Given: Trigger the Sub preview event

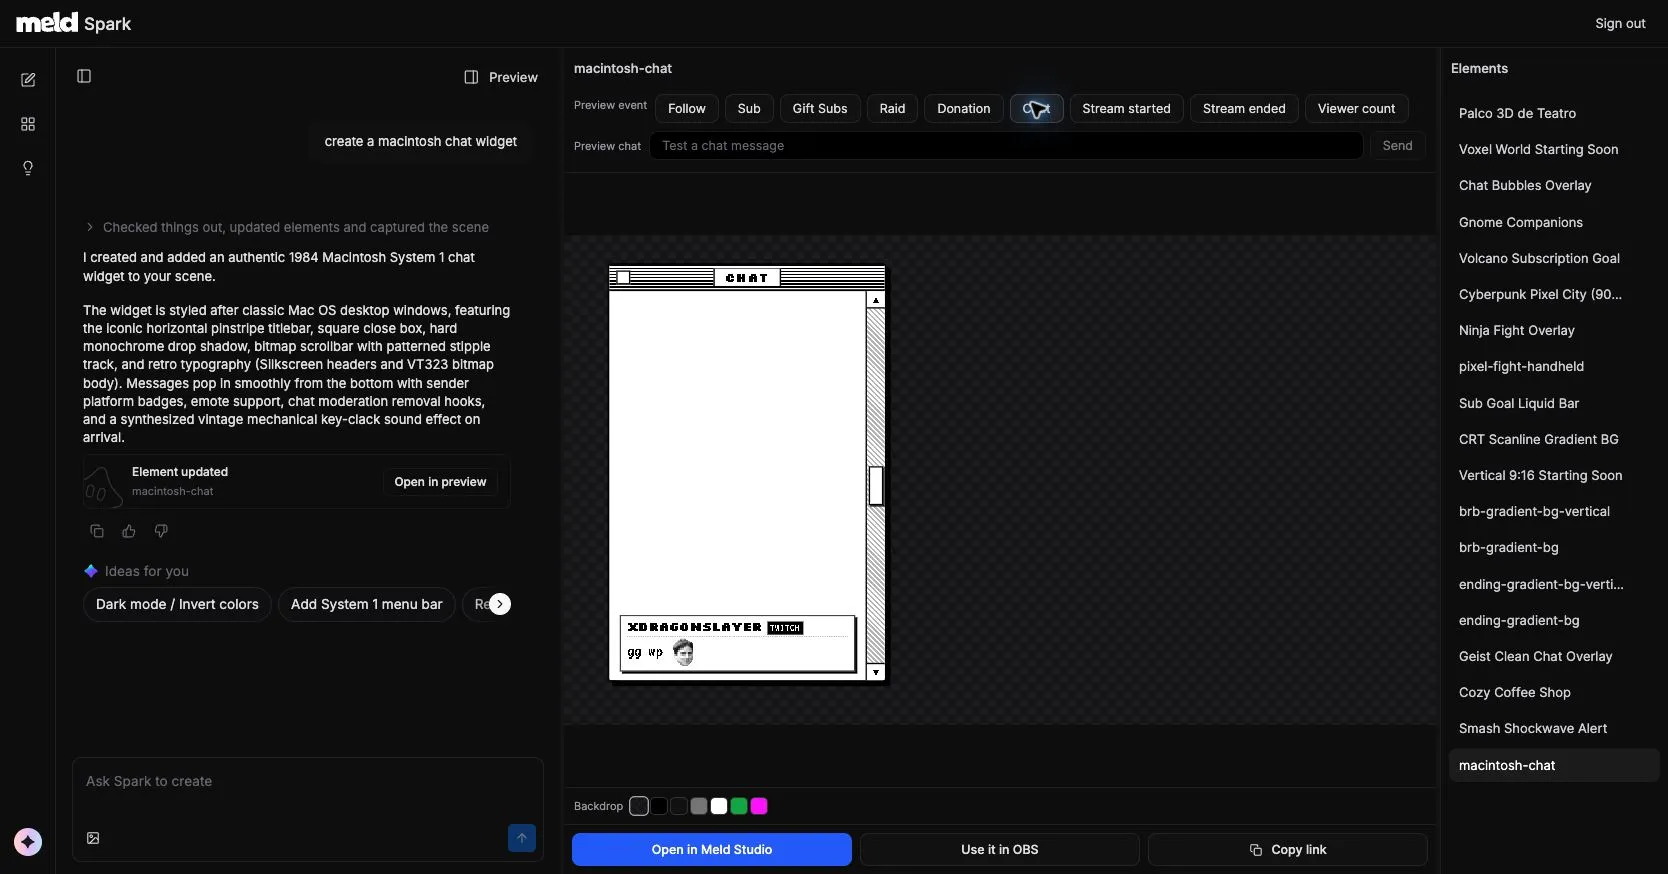Looking at the screenshot, I should 749,109.
